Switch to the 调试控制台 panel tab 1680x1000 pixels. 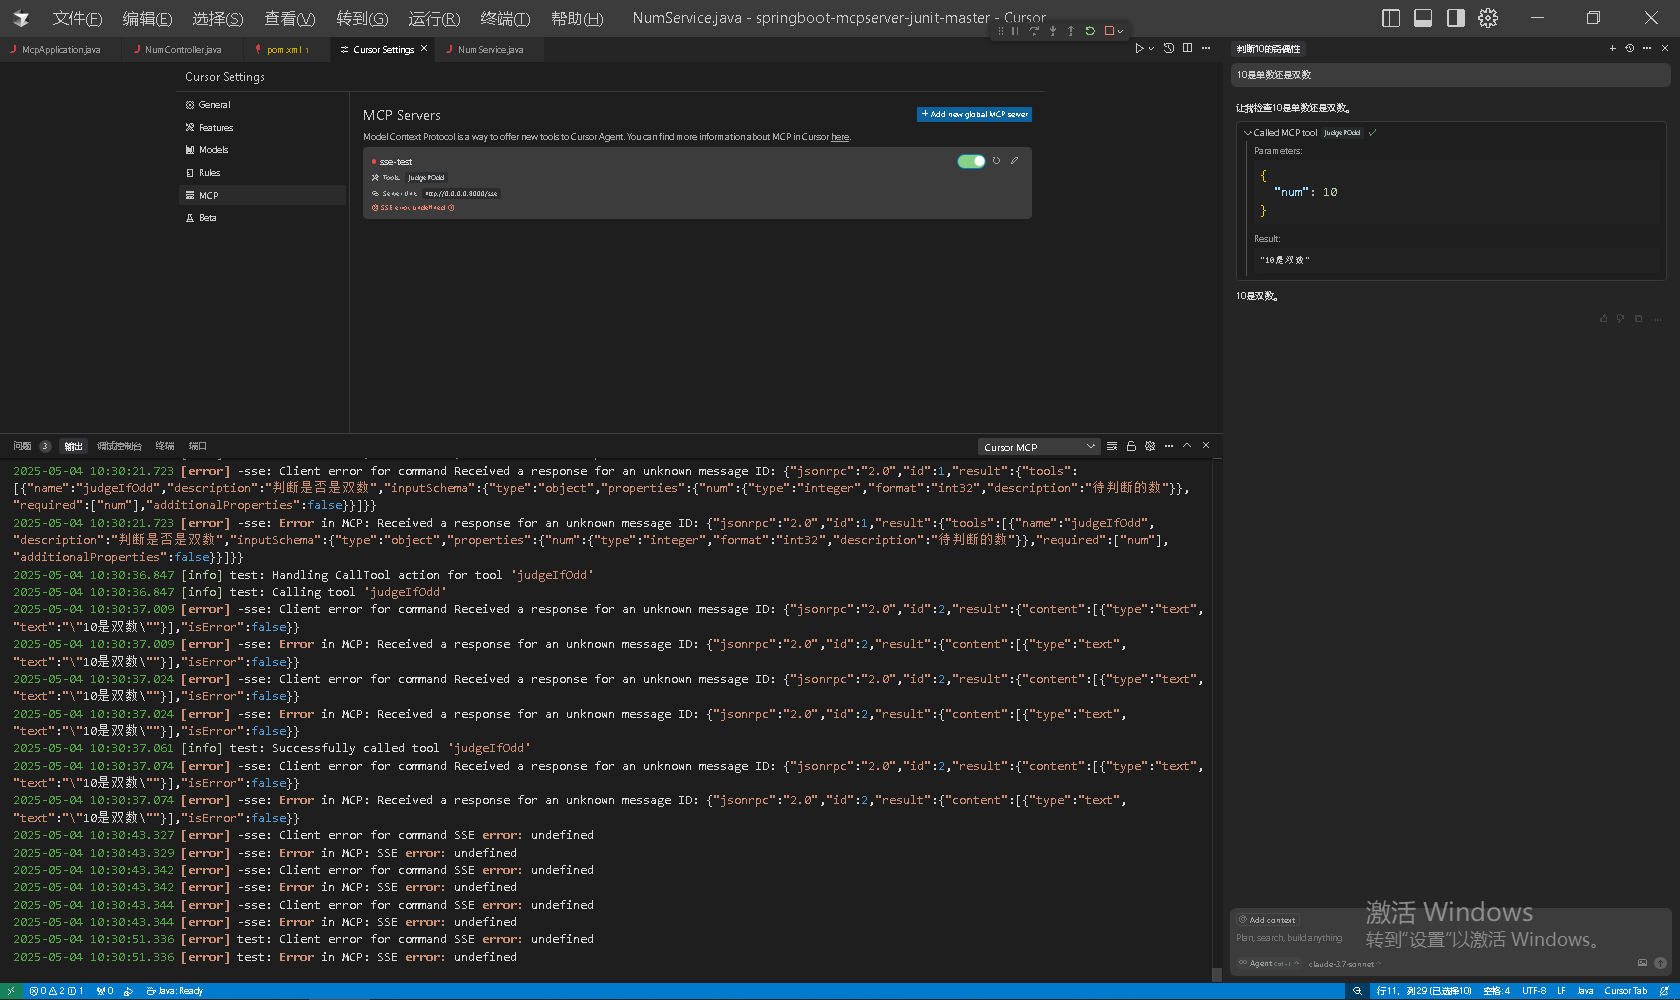[119, 446]
